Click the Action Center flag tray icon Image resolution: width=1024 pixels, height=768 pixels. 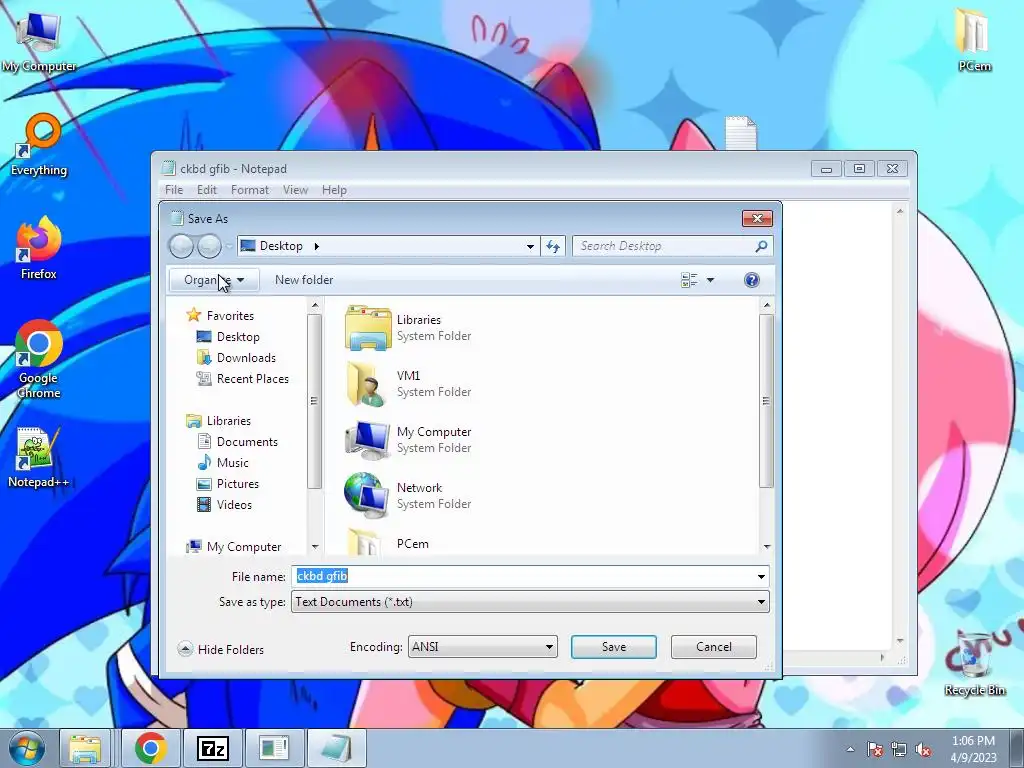click(875, 749)
